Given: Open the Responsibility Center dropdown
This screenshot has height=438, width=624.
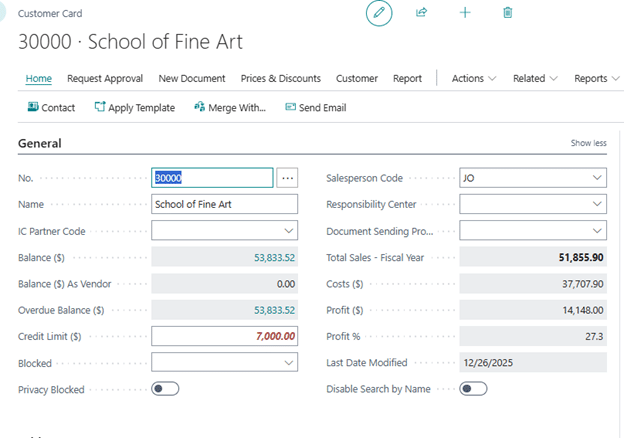Looking at the screenshot, I should pyautogui.click(x=597, y=205).
